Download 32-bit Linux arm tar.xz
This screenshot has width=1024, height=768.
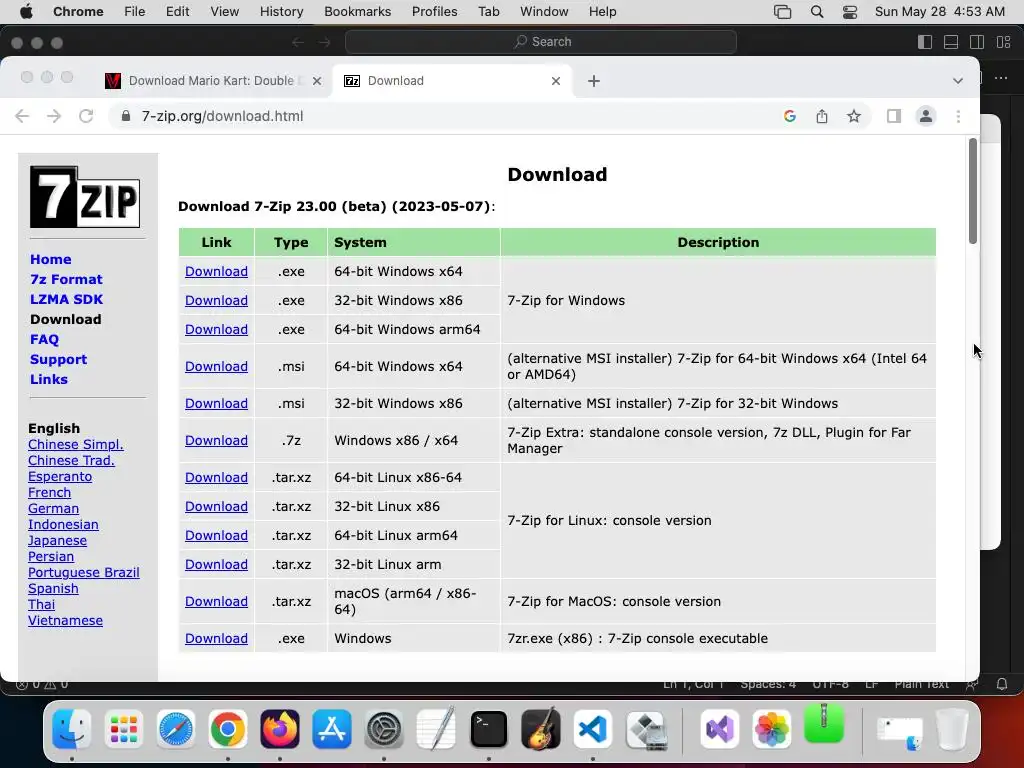point(216,565)
